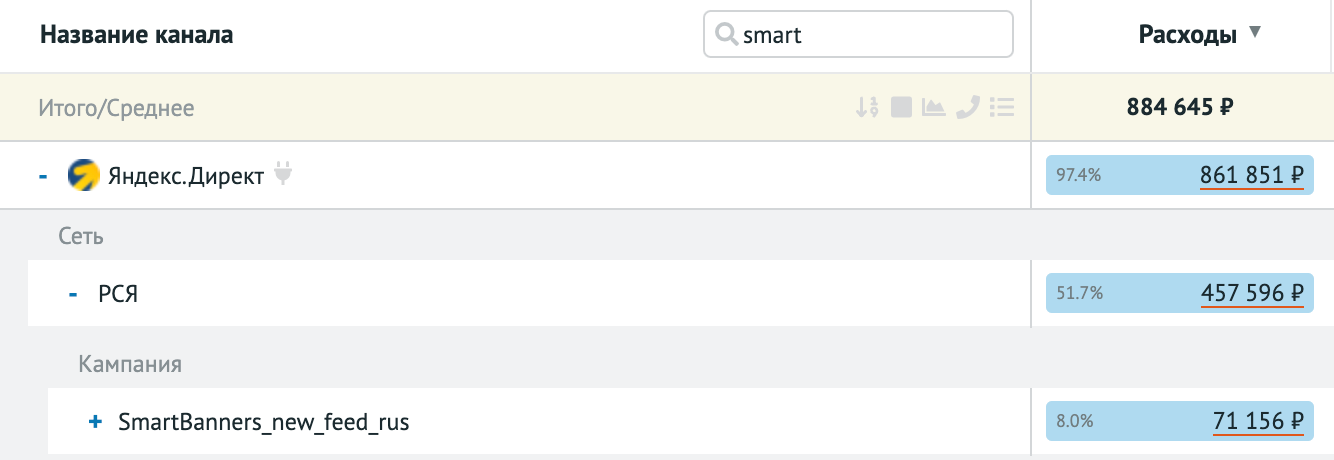1334x460 pixels.
Task: Click the magnifier icon in search box
Action: tap(725, 35)
